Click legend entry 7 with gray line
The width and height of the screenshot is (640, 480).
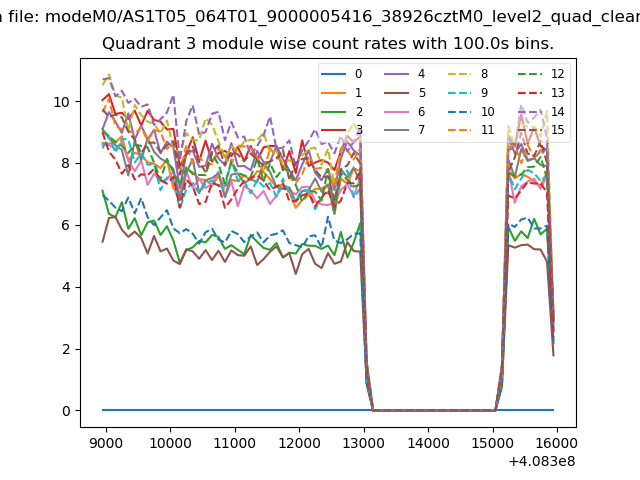(403, 130)
